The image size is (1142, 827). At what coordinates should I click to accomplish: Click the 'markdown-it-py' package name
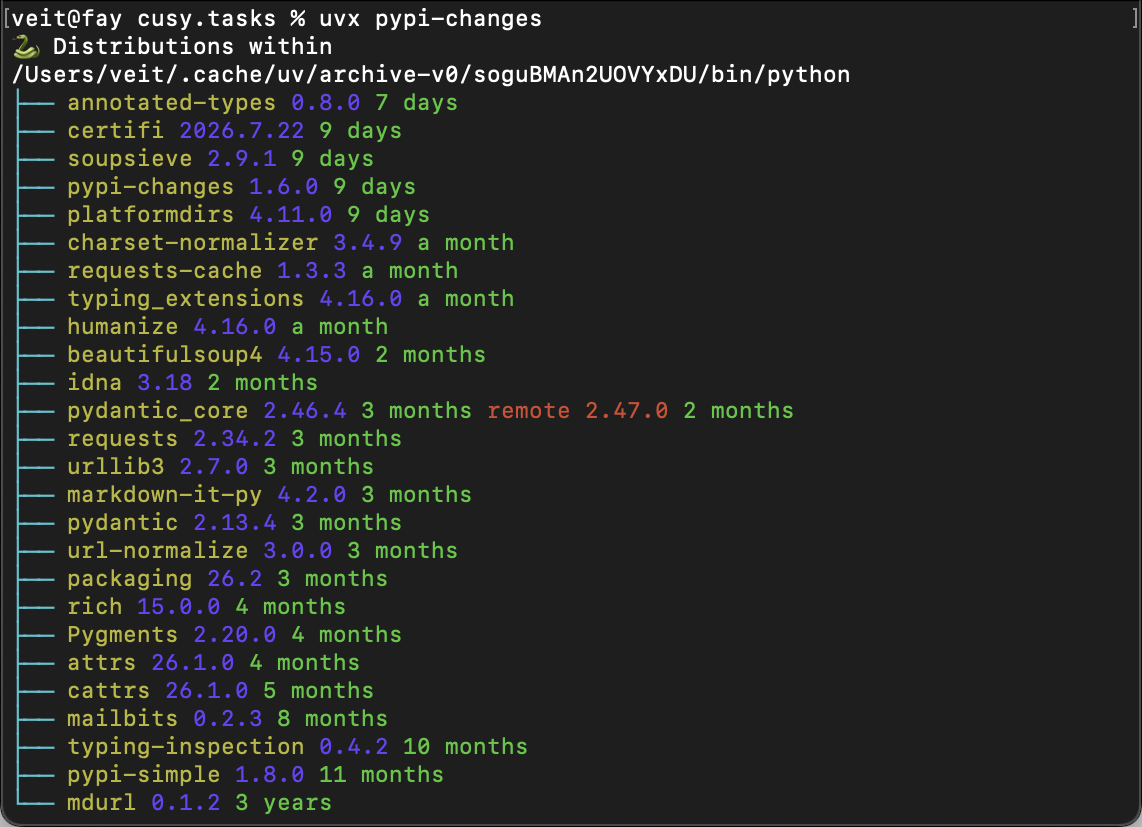(165, 495)
